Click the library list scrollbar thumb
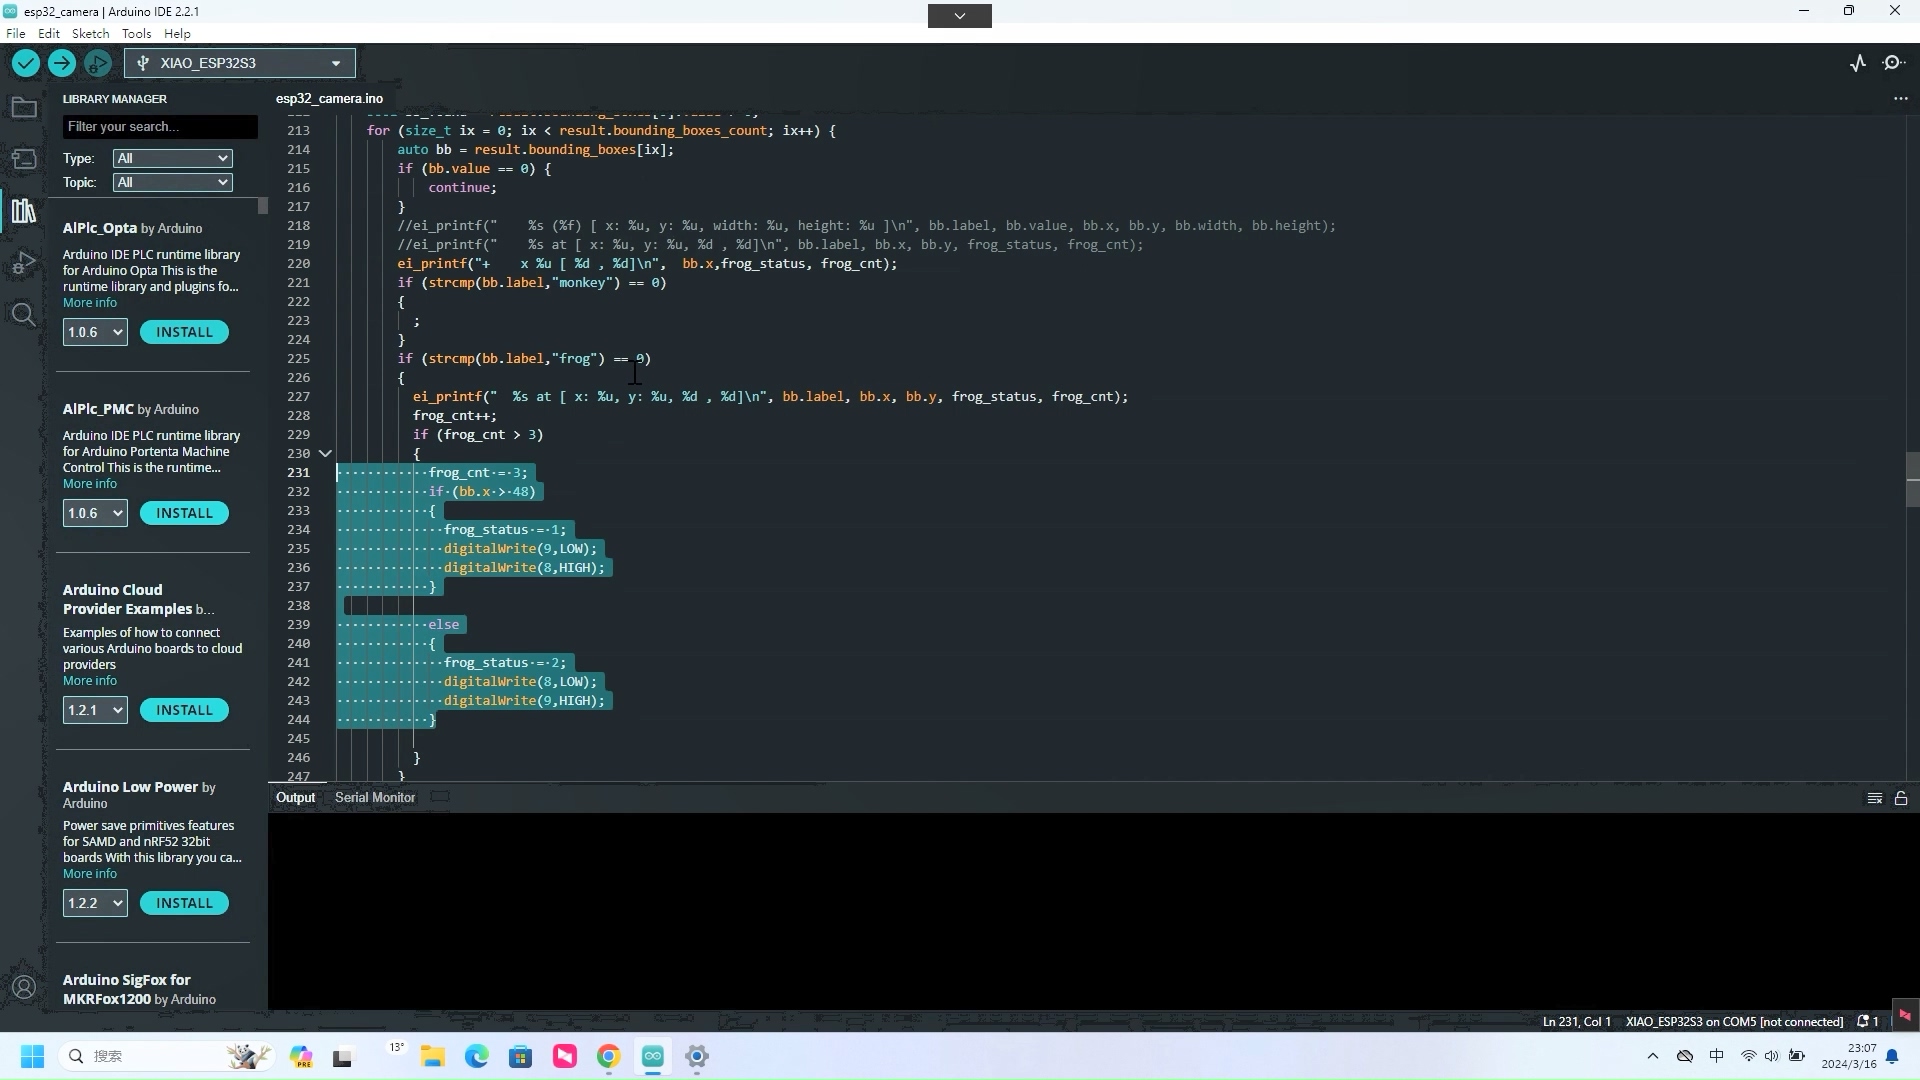Screen dimensions: 1920x1080 pyautogui.click(x=263, y=206)
